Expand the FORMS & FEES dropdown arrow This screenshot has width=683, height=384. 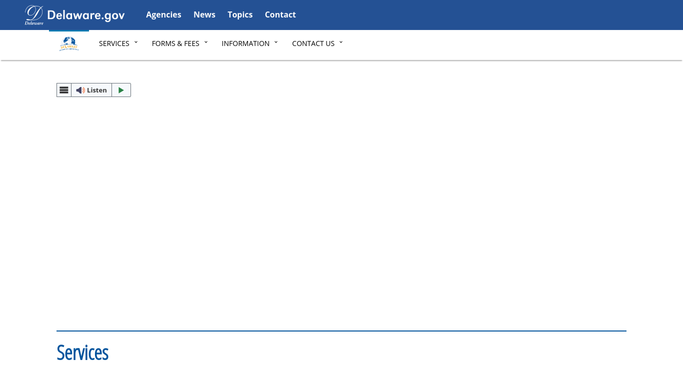[206, 43]
